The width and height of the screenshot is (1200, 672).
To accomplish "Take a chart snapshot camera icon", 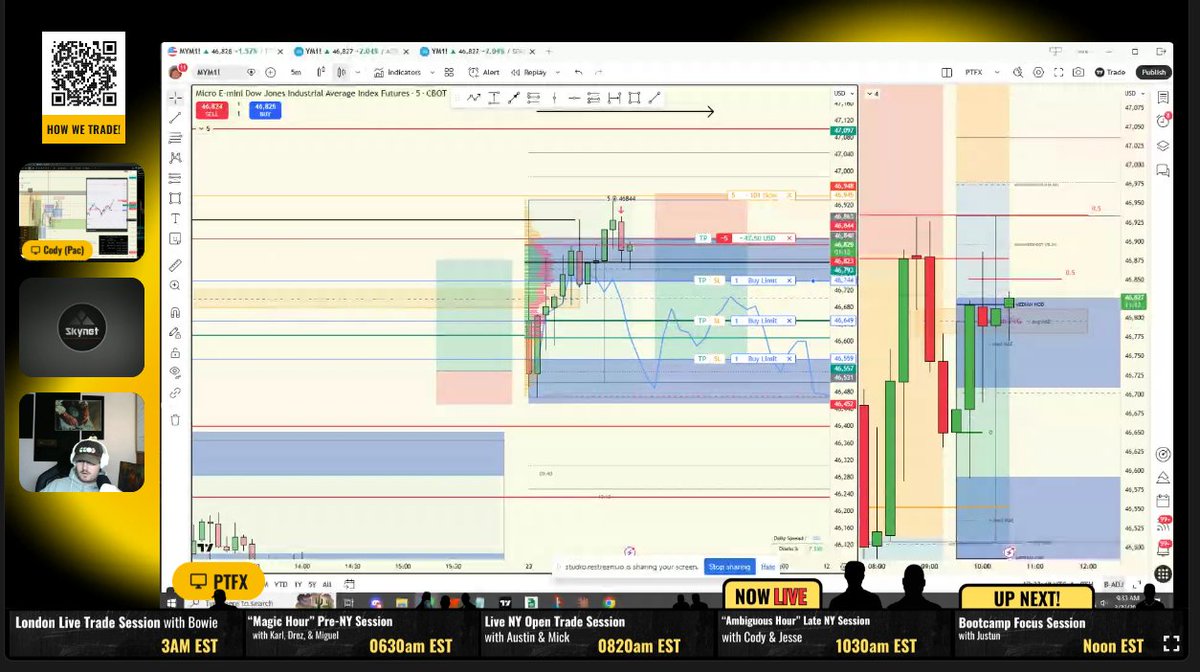I will click(x=1078, y=72).
